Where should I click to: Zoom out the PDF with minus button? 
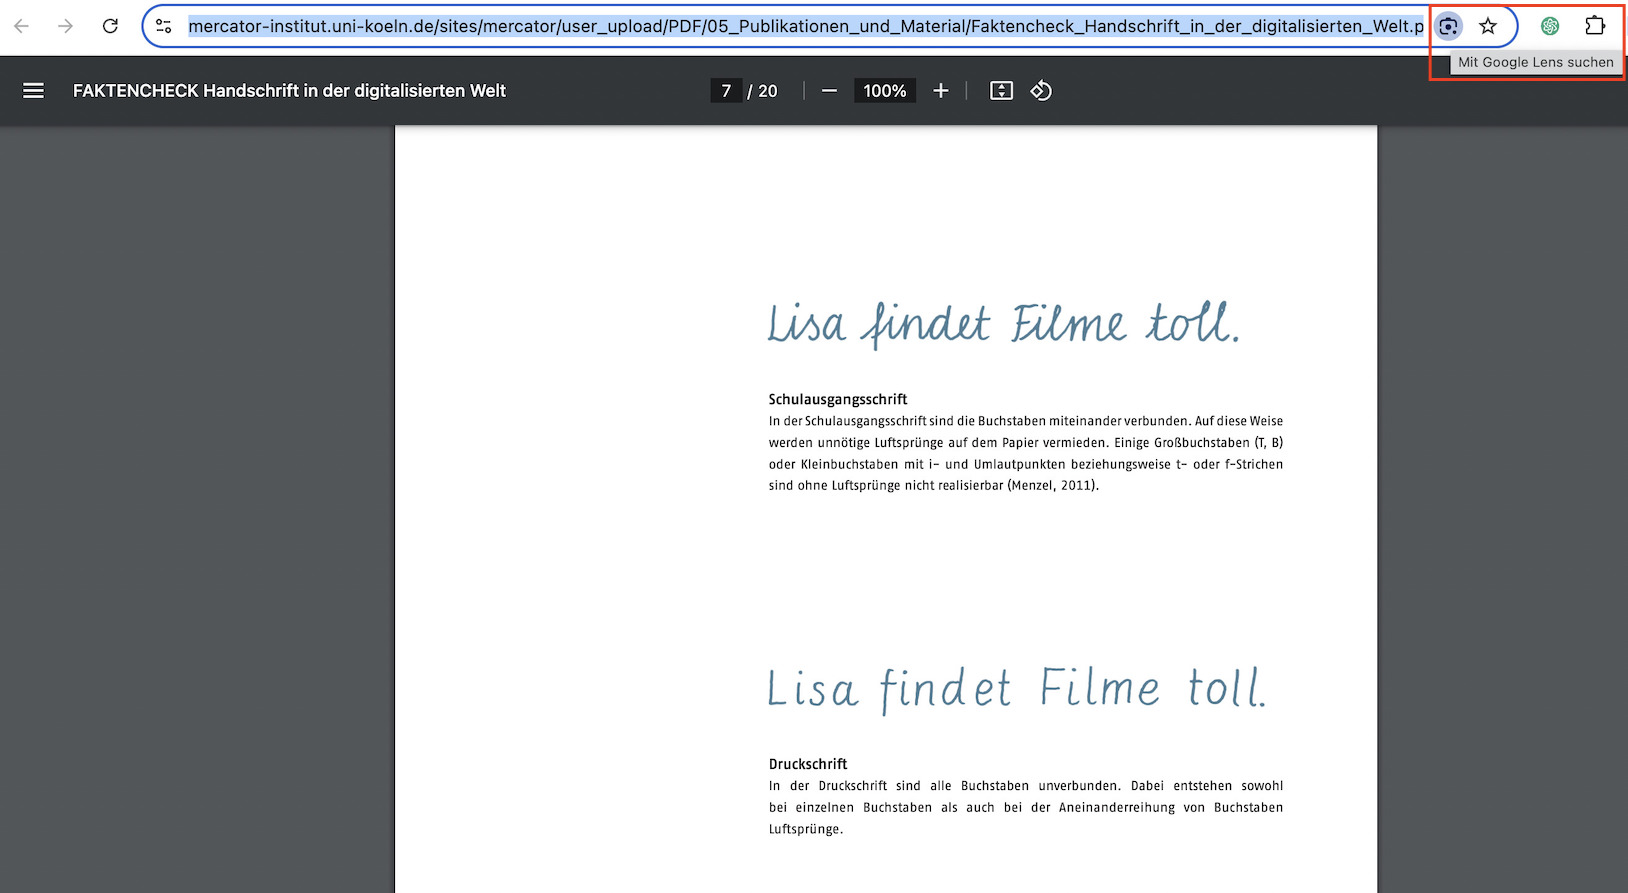[x=829, y=91]
